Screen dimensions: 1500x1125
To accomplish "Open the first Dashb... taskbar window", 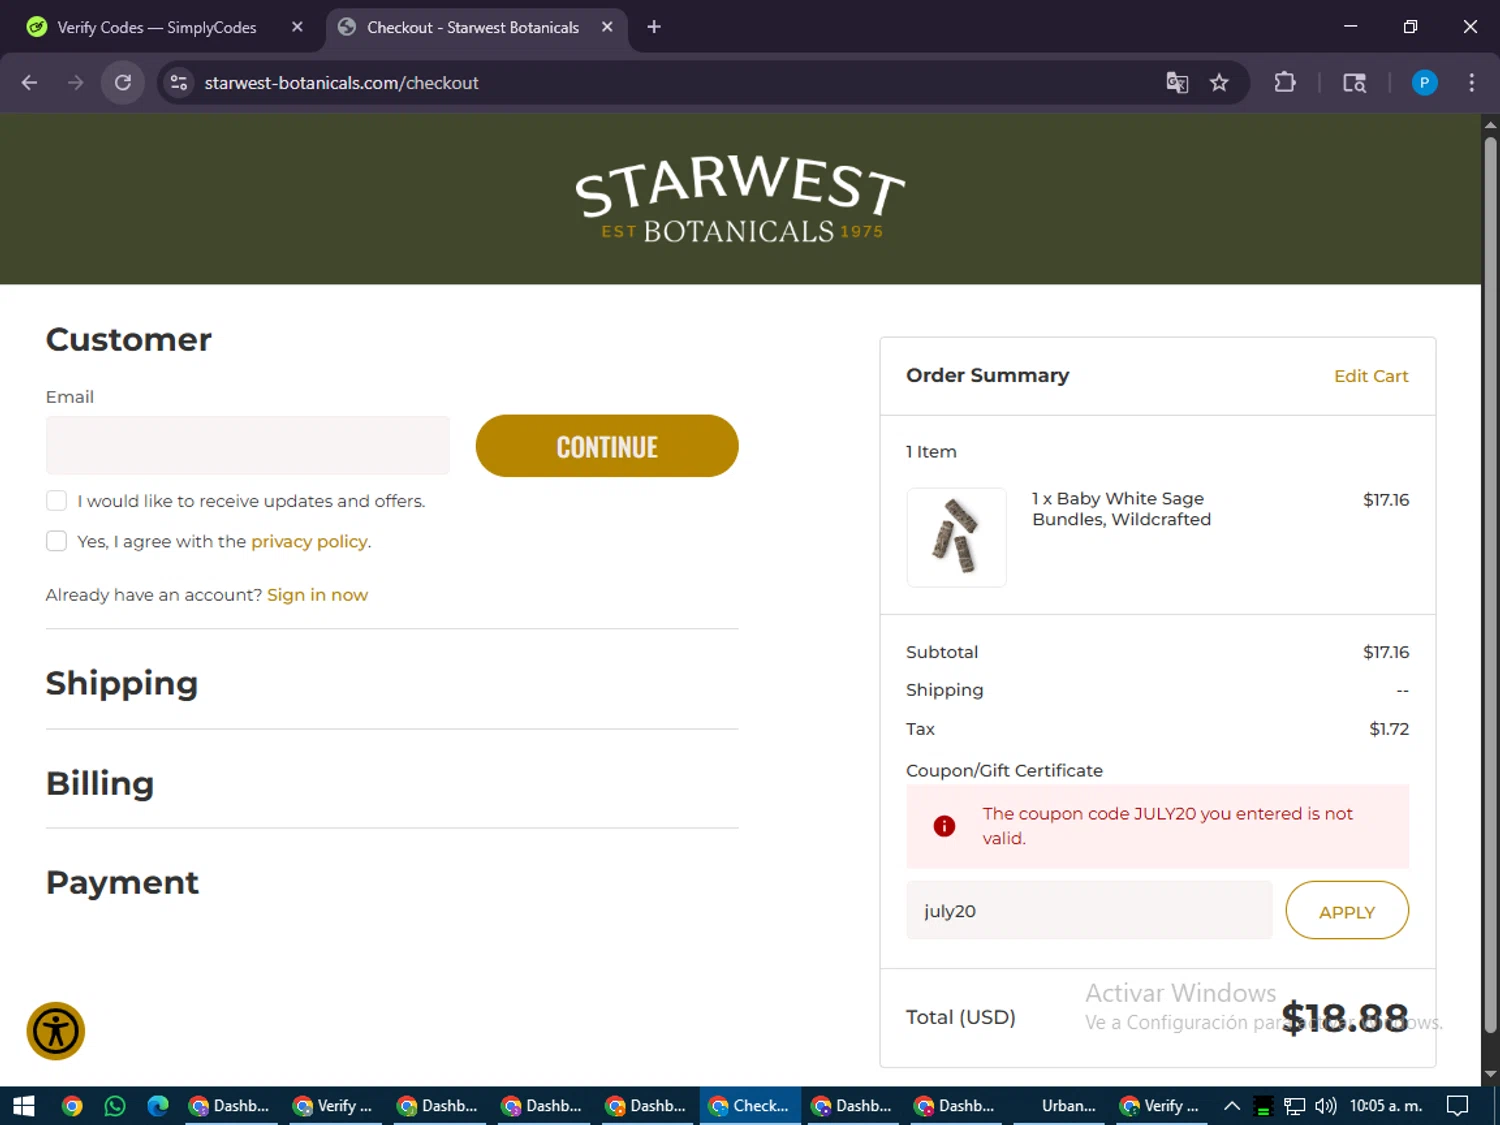I will point(229,1106).
